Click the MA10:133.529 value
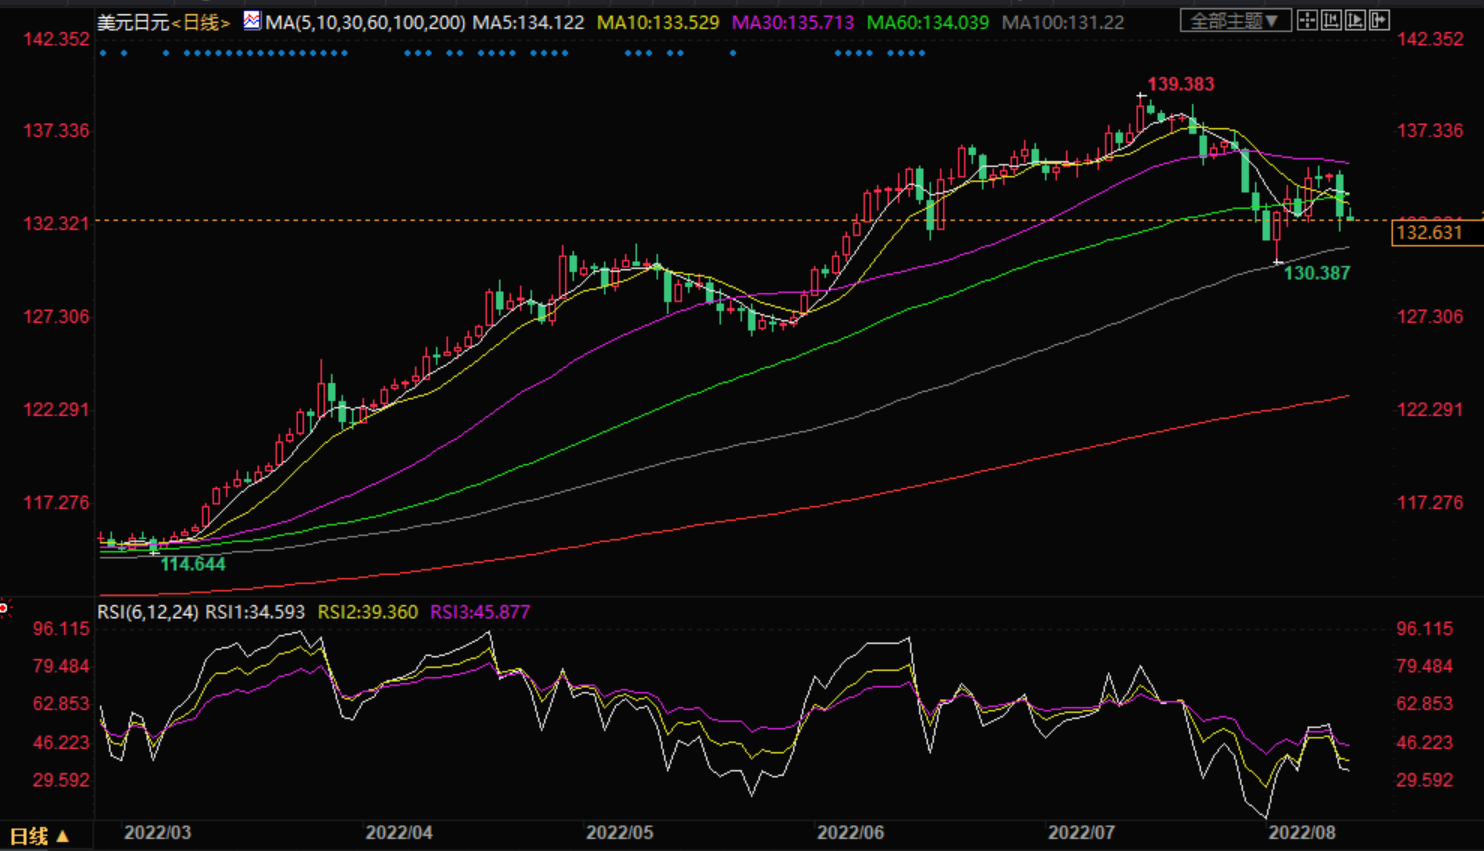The height and width of the screenshot is (851, 1484). tap(658, 22)
